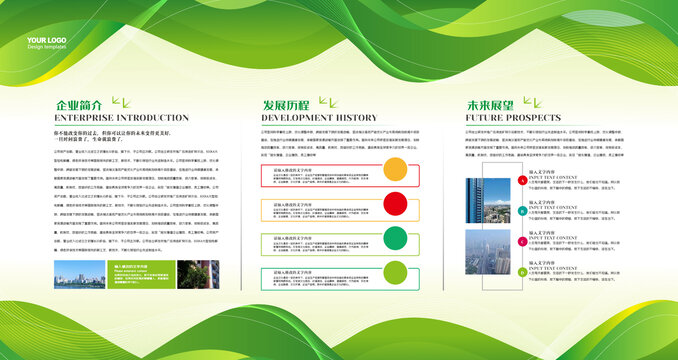The image size is (678, 360).
Task: Click the light green circle marker
Action: point(395,273)
